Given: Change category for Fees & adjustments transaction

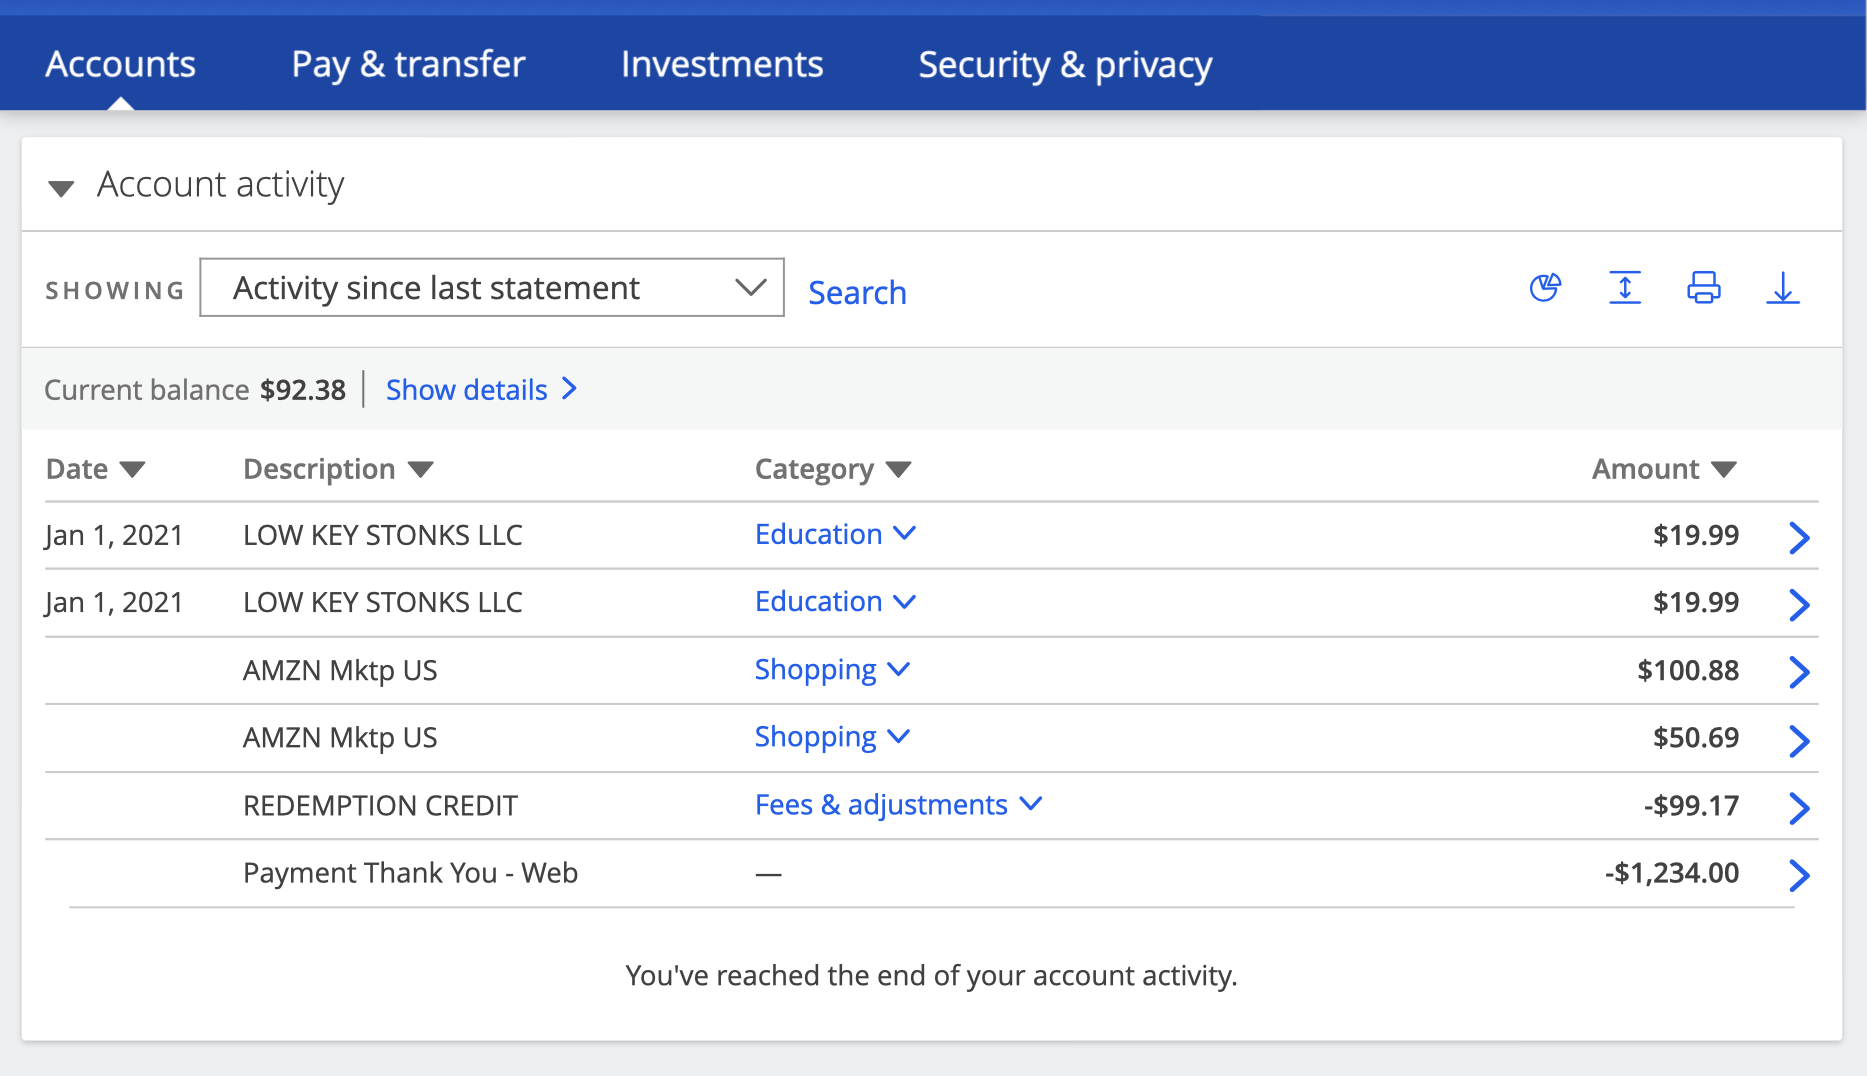Looking at the screenshot, I should coord(898,805).
